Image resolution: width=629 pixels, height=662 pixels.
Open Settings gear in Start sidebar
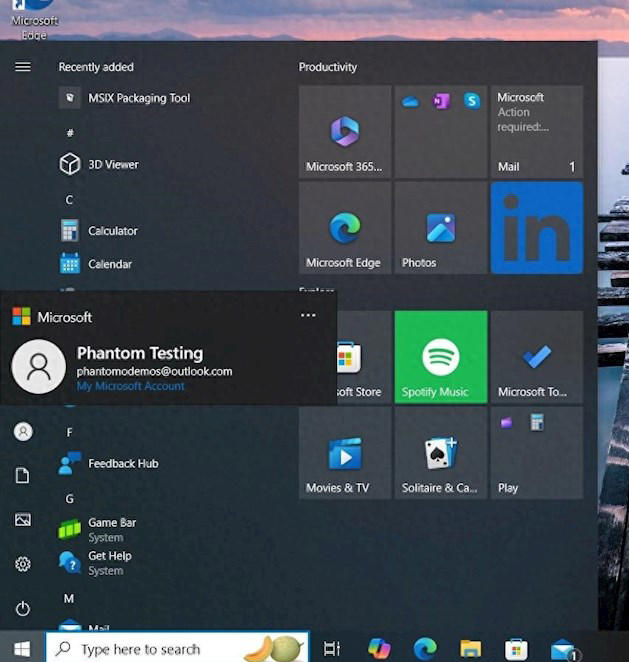(x=23, y=564)
